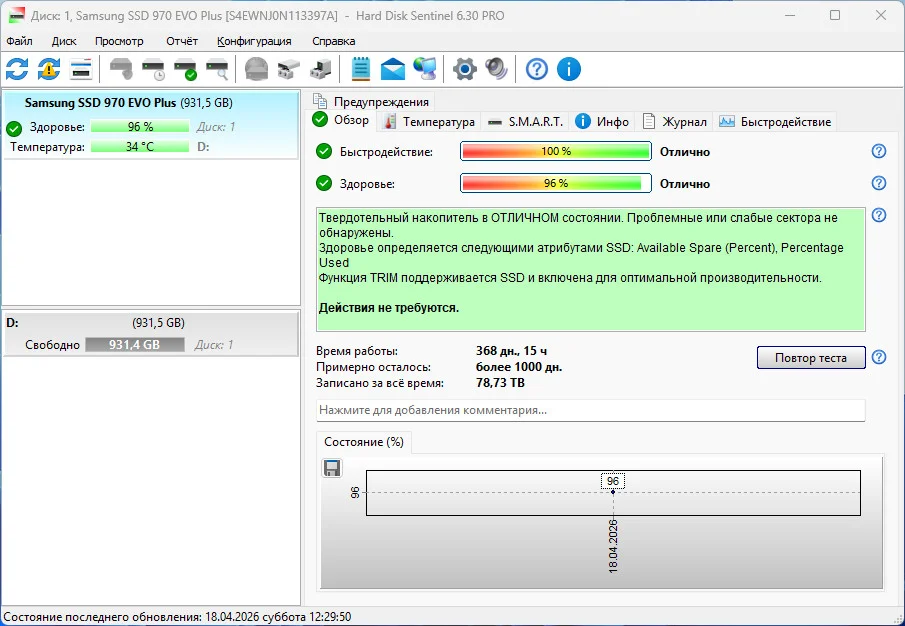Open the Справка menu
The width and height of the screenshot is (905, 626).
(x=334, y=41)
